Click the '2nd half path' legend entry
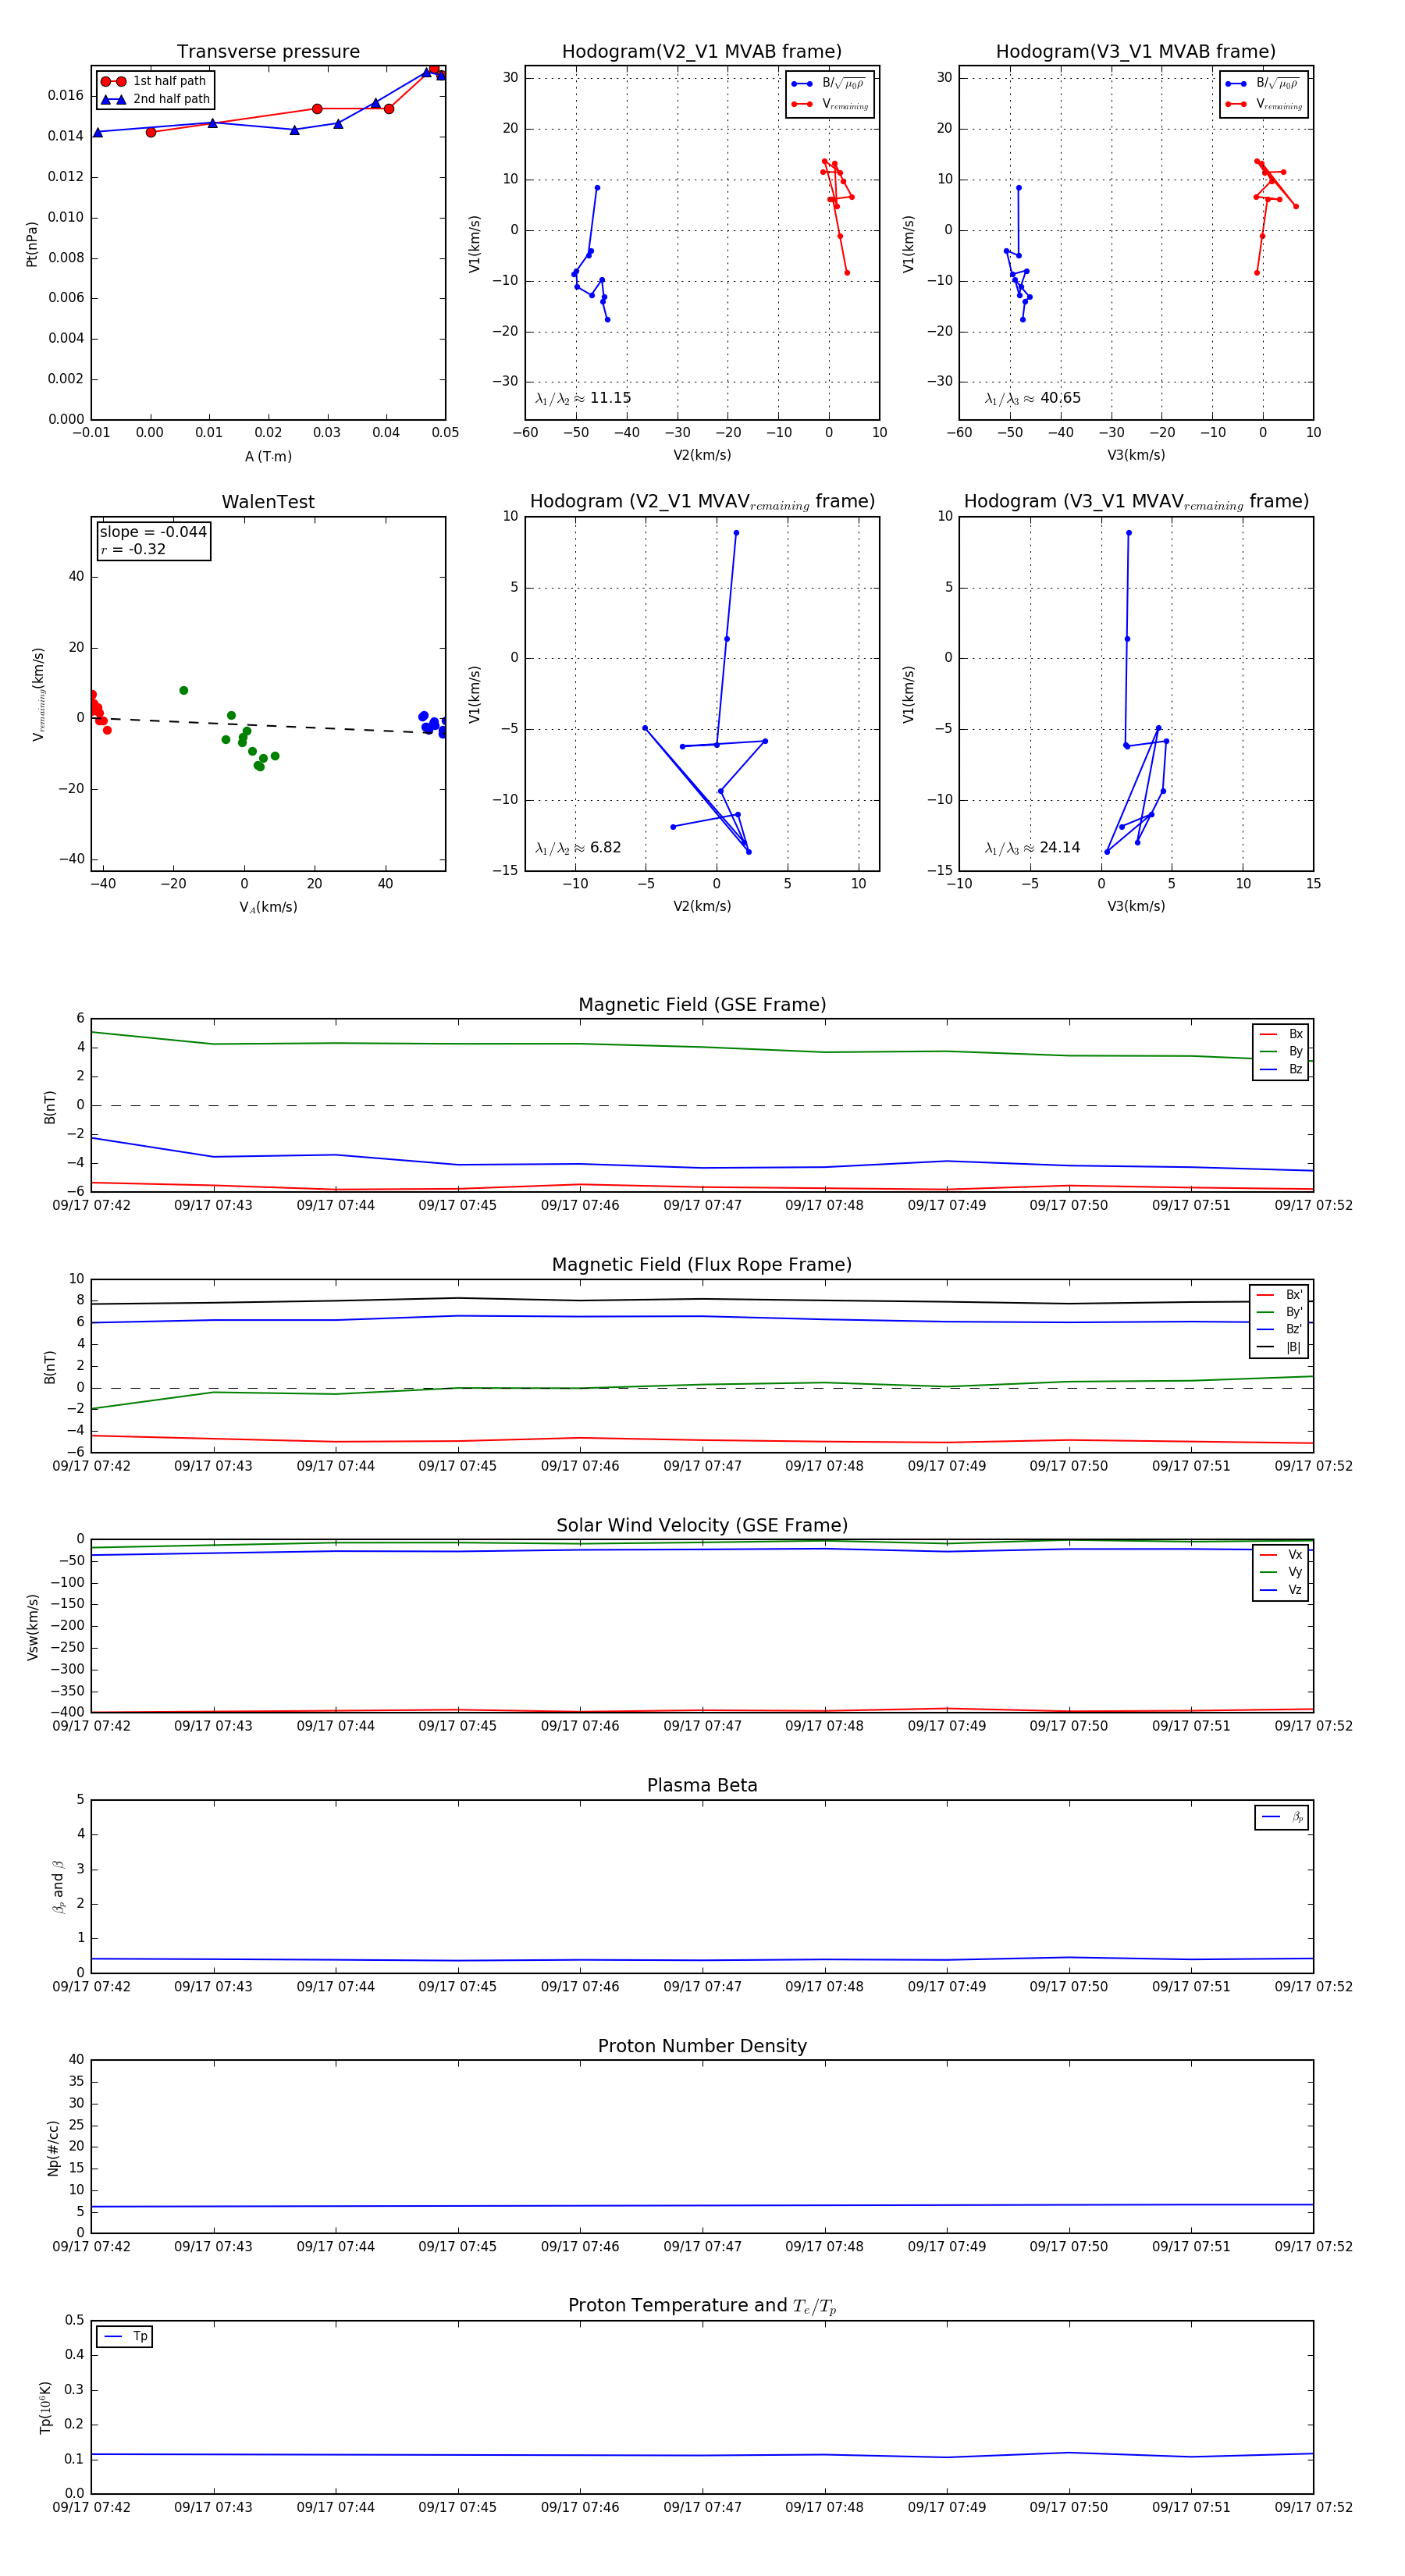1405x2576 pixels. tap(155, 99)
